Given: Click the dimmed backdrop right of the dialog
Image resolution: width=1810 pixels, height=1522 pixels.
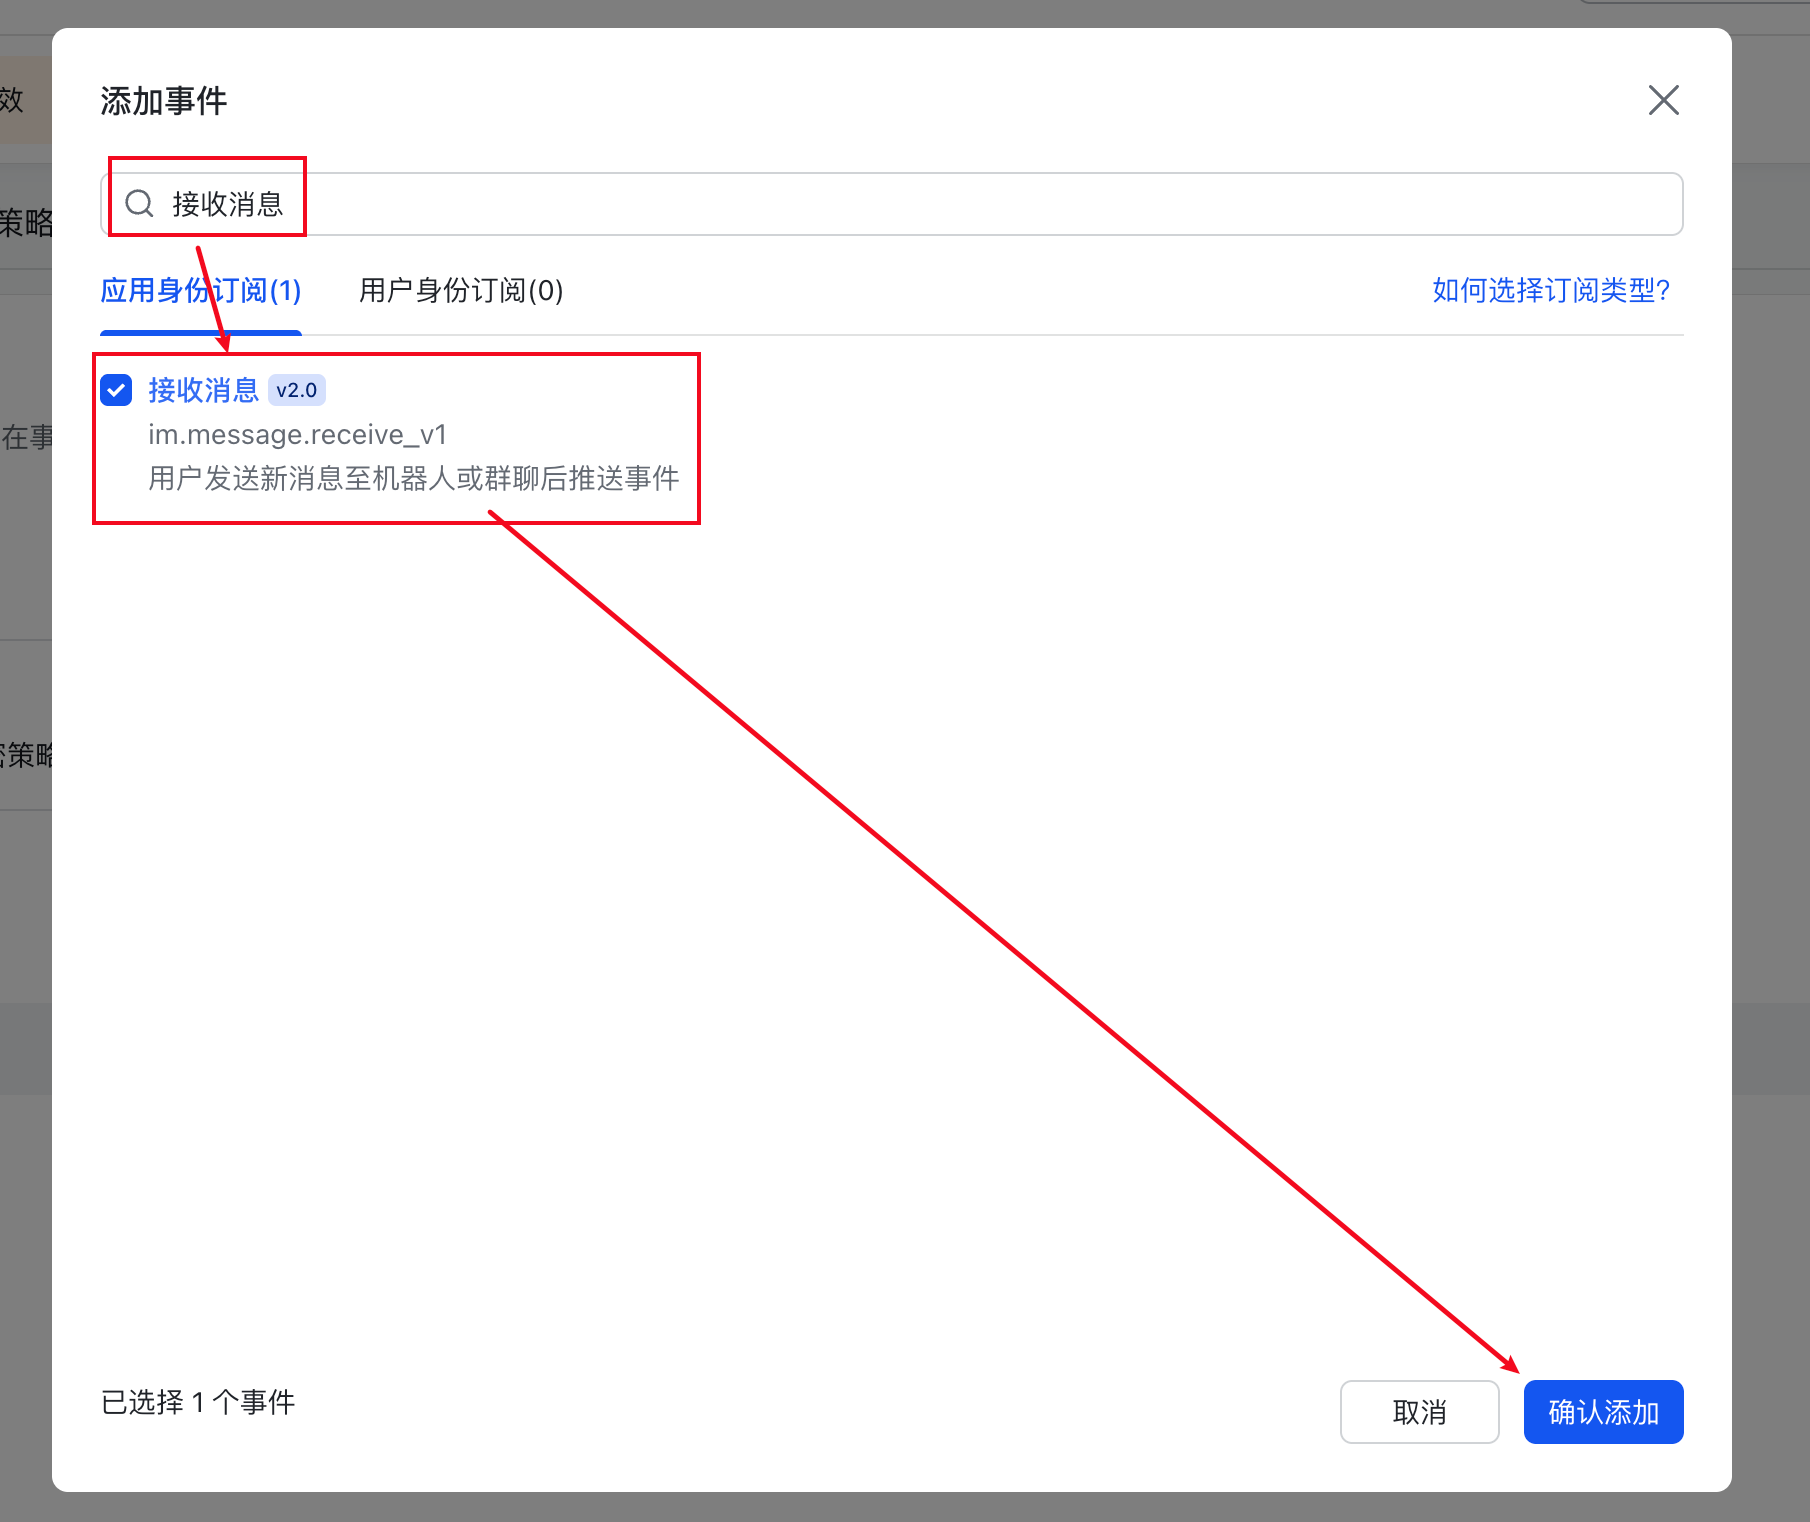Looking at the screenshot, I should [x=1770, y=700].
